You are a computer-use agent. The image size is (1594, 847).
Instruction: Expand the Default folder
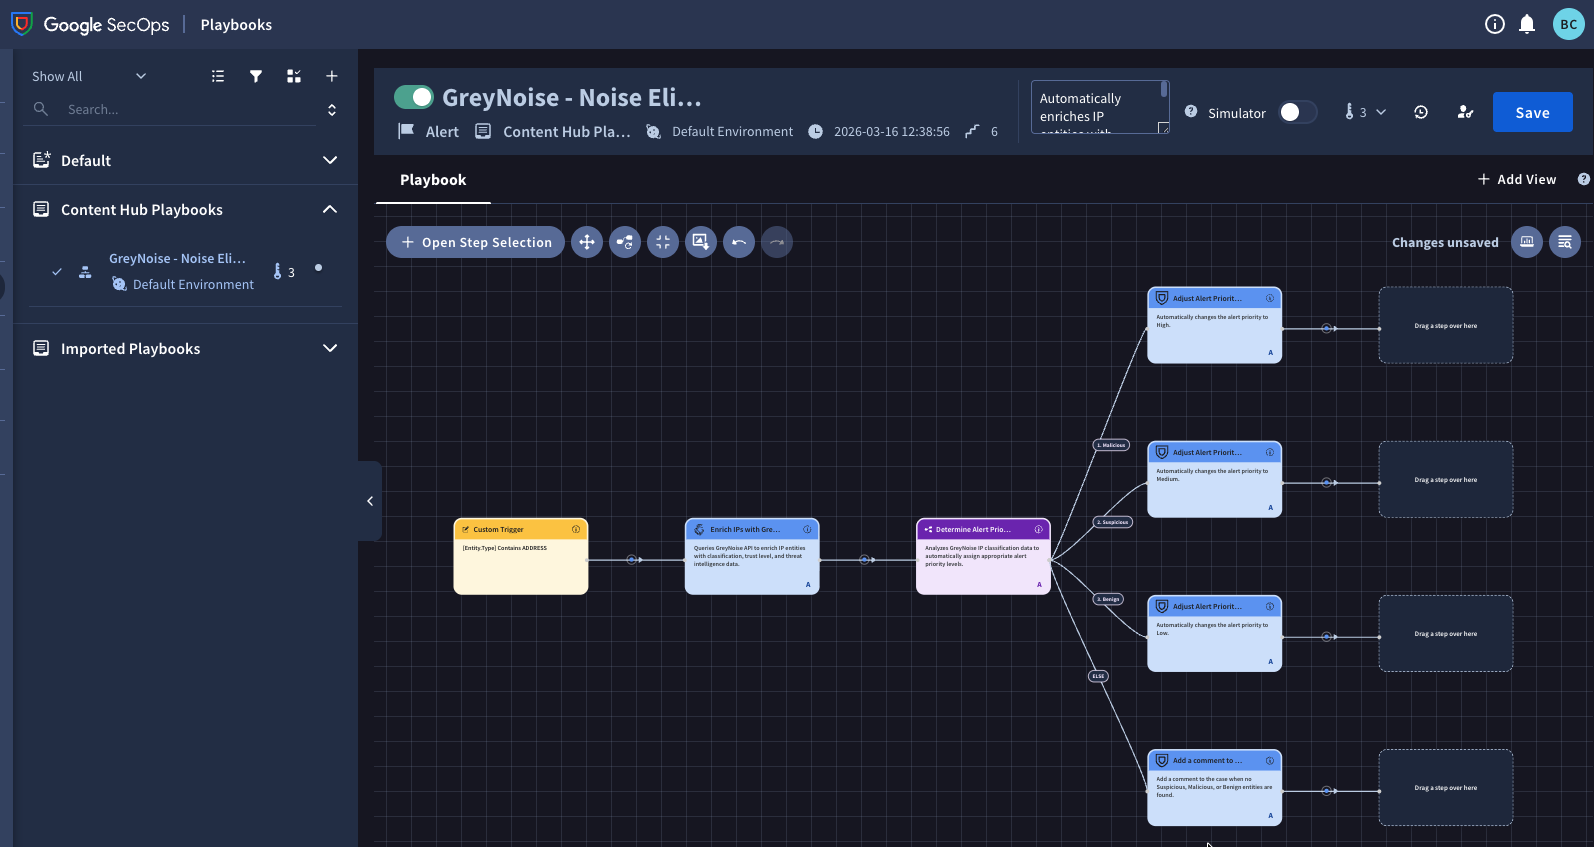point(330,160)
